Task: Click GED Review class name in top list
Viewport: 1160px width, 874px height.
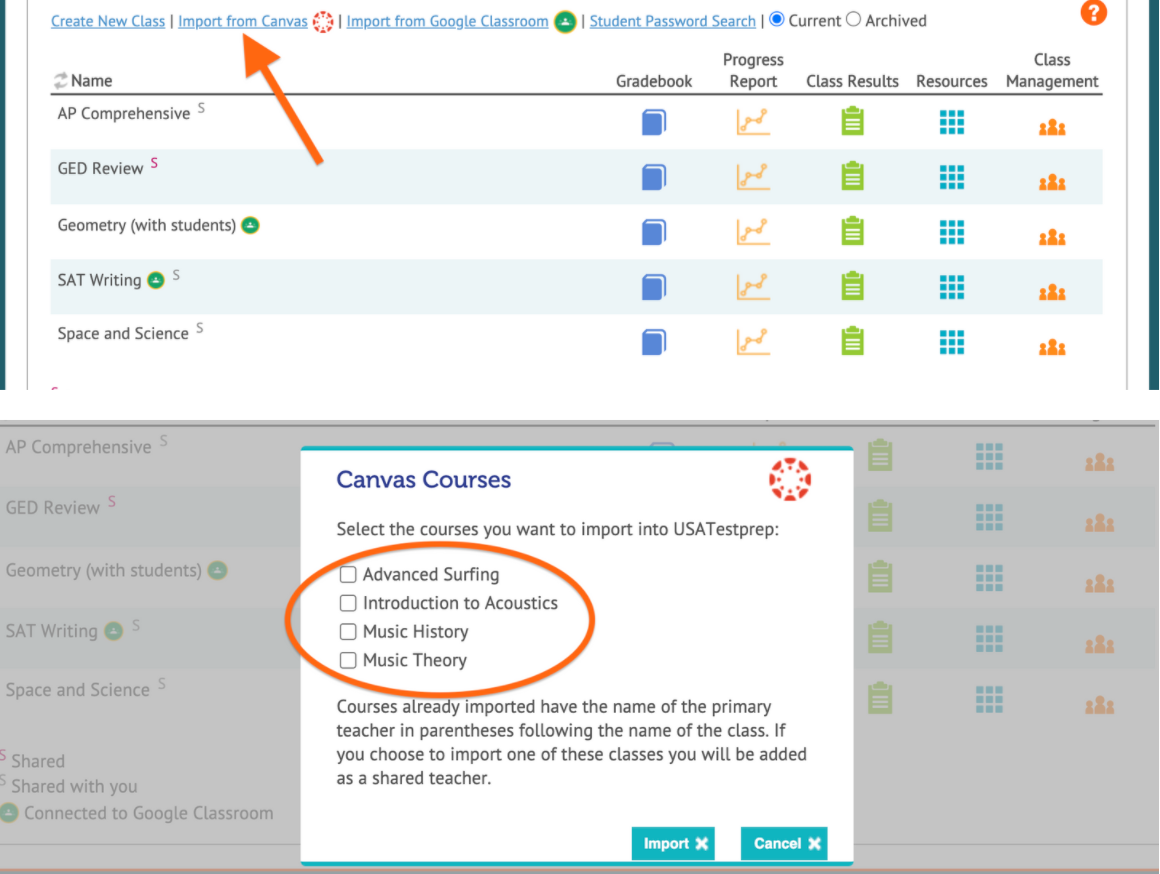Action: tap(101, 169)
